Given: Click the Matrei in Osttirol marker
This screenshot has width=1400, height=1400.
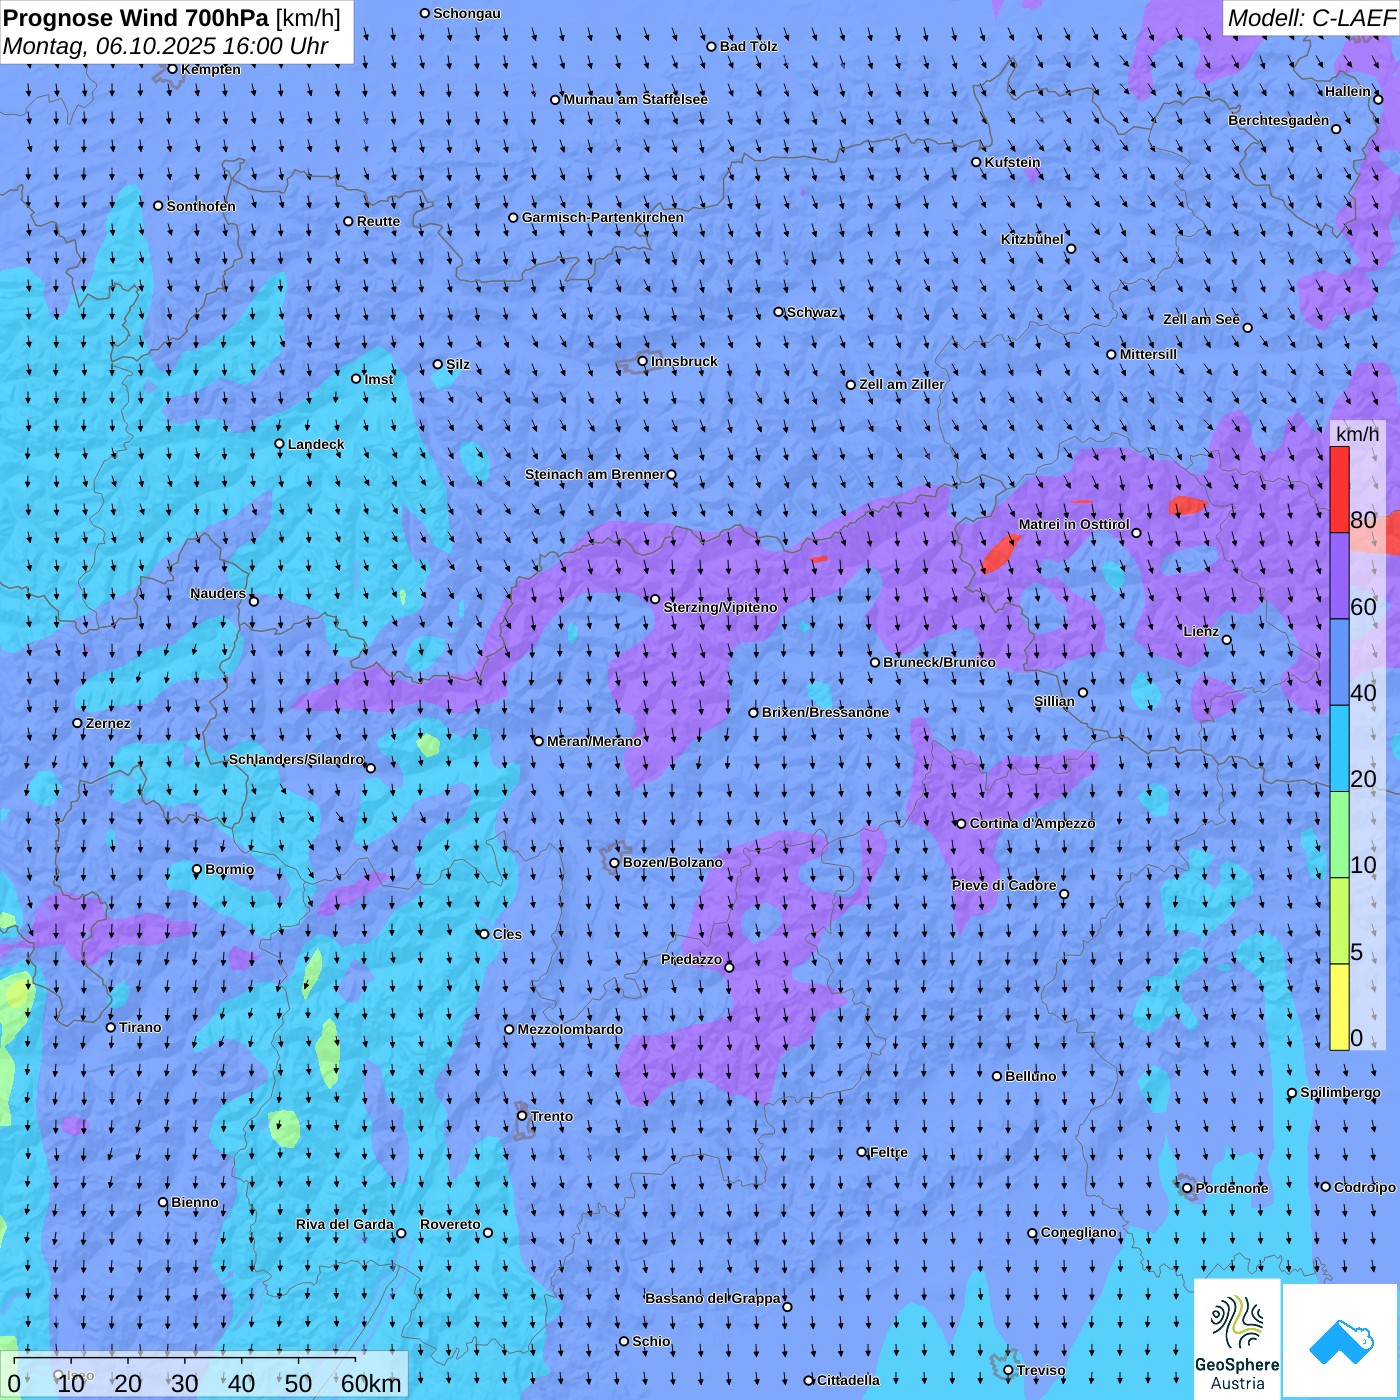Looking at the screenshot, I should pyautogui.click(x=1137, y=533).
